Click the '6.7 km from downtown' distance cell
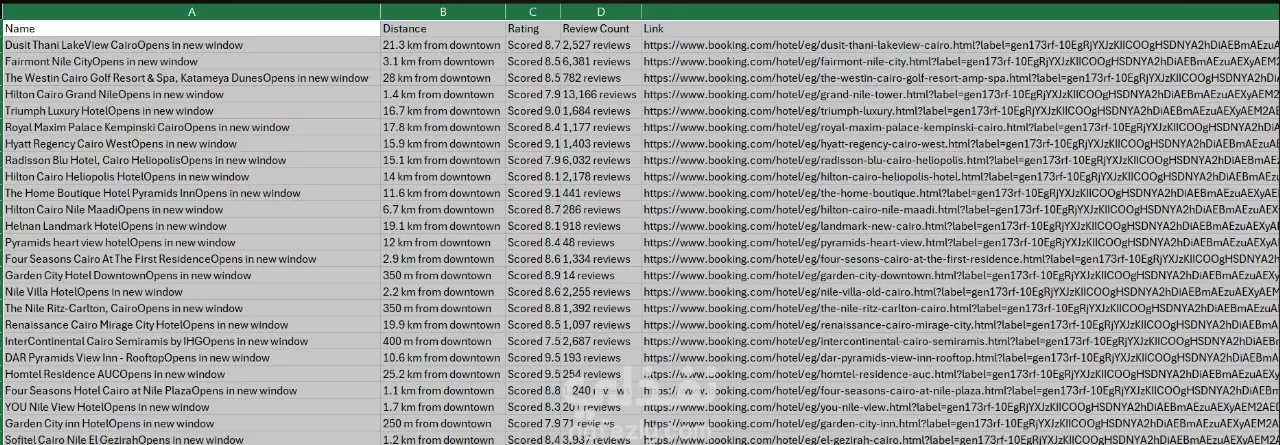The width and height of the screenshot is (1280, 445). [x=442, y=210]
